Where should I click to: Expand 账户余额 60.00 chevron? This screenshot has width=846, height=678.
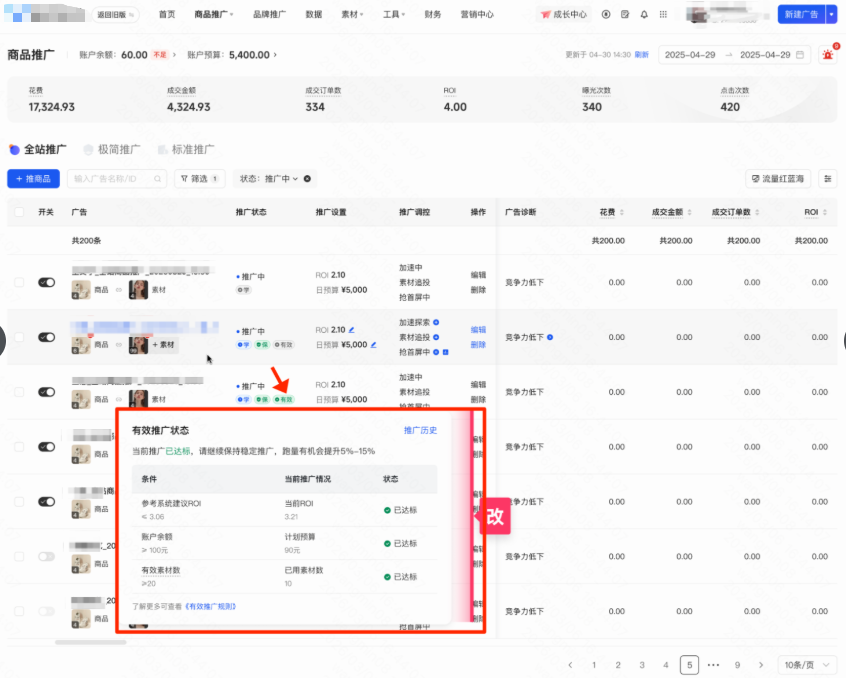(x=174, y=54)
